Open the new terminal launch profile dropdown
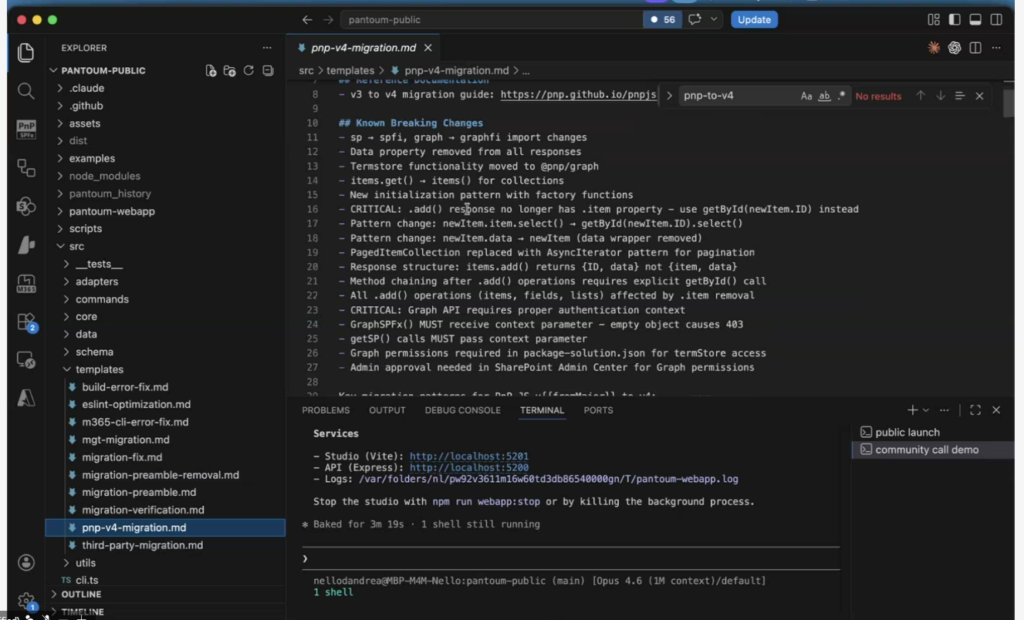1024x620 pixels. [926, 410]
